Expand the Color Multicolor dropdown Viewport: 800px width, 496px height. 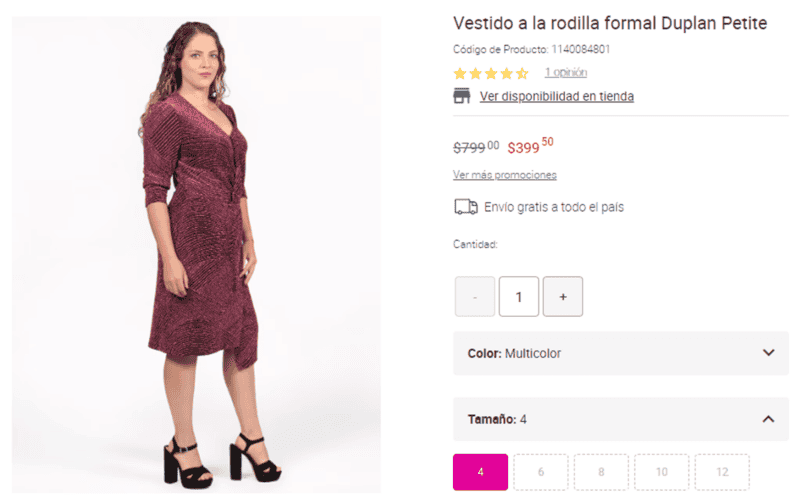pyautogui.click(x=620, y=353)
